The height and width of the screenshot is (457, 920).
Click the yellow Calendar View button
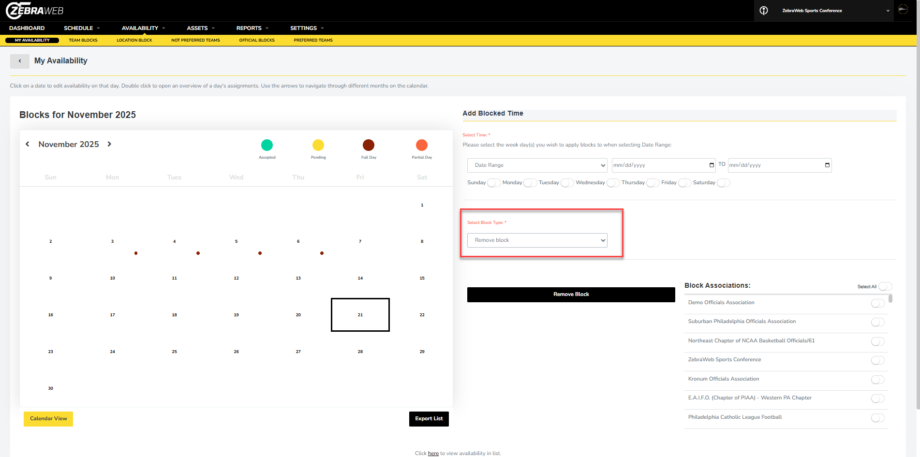point(48,418)
